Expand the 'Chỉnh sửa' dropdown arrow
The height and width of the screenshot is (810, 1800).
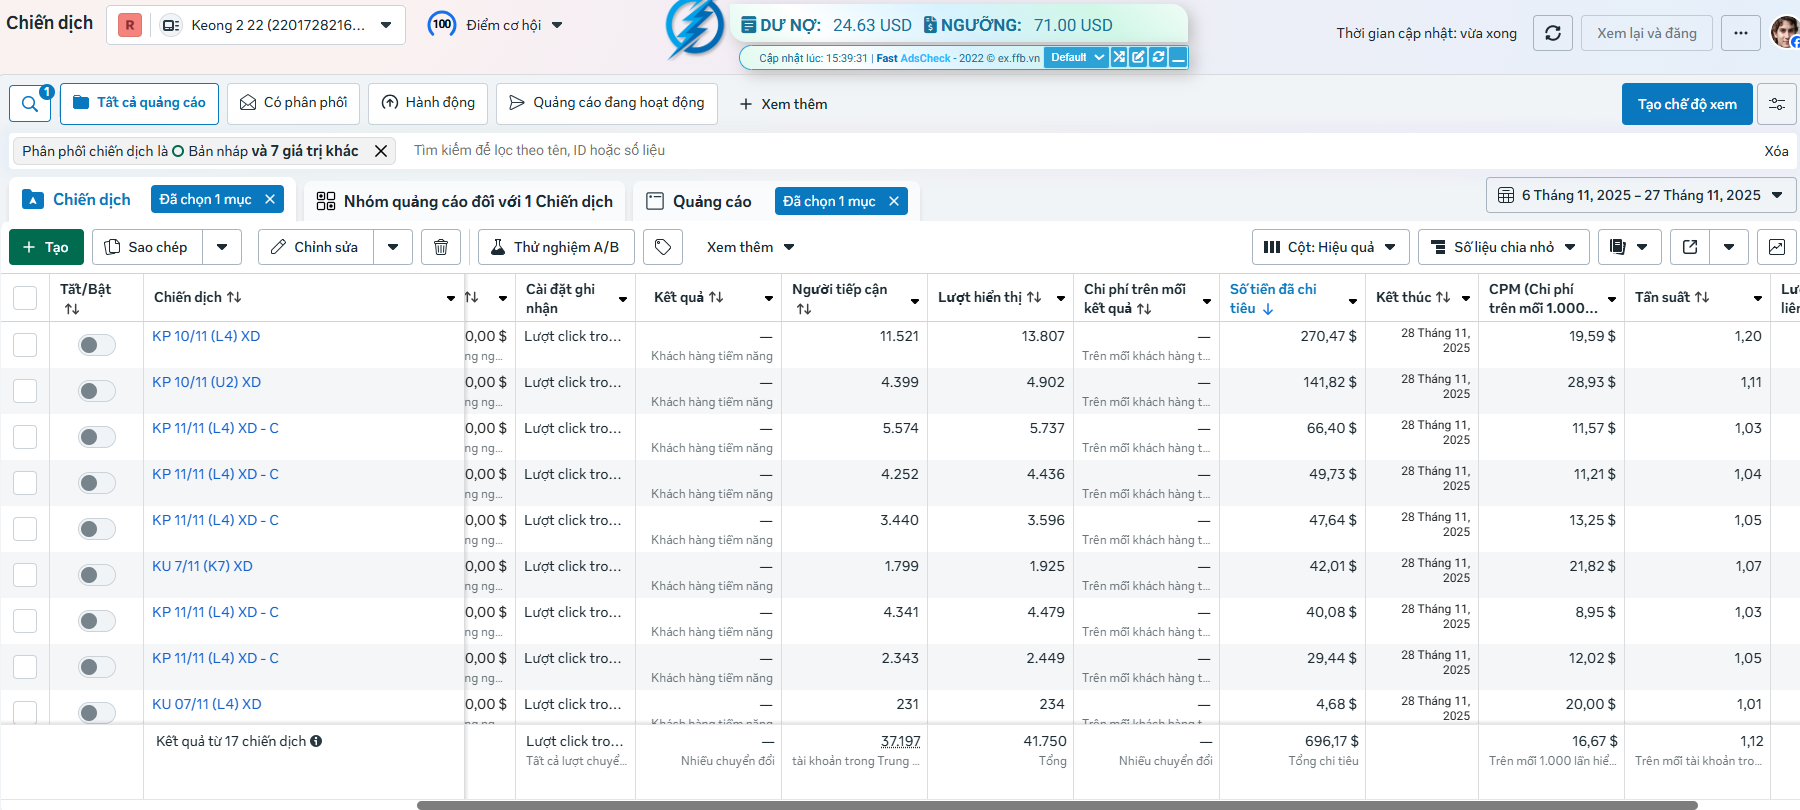tap(393, 247)
